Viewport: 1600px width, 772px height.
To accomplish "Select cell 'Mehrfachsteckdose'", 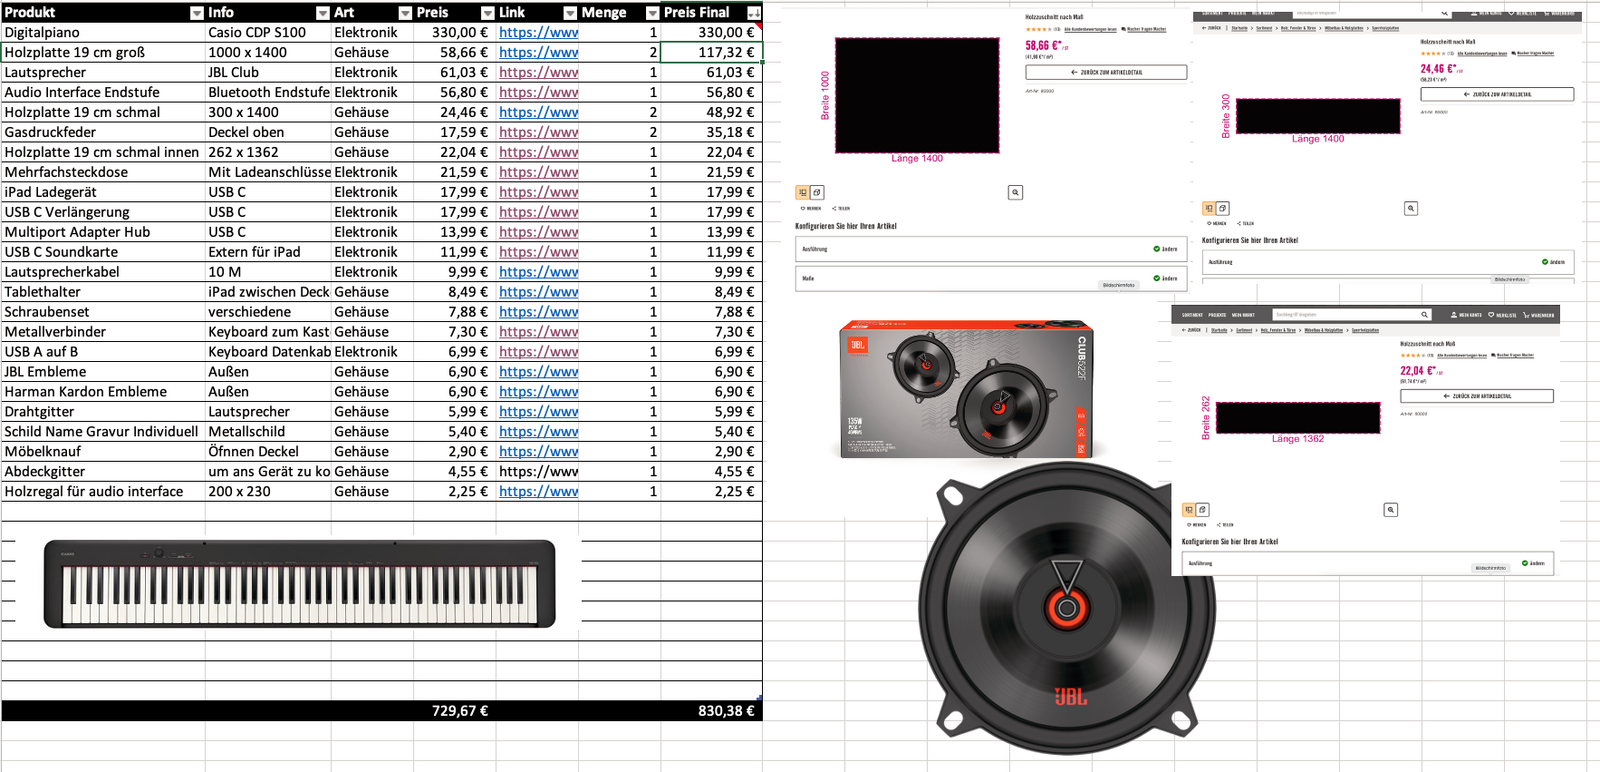I will click(103, 172).
